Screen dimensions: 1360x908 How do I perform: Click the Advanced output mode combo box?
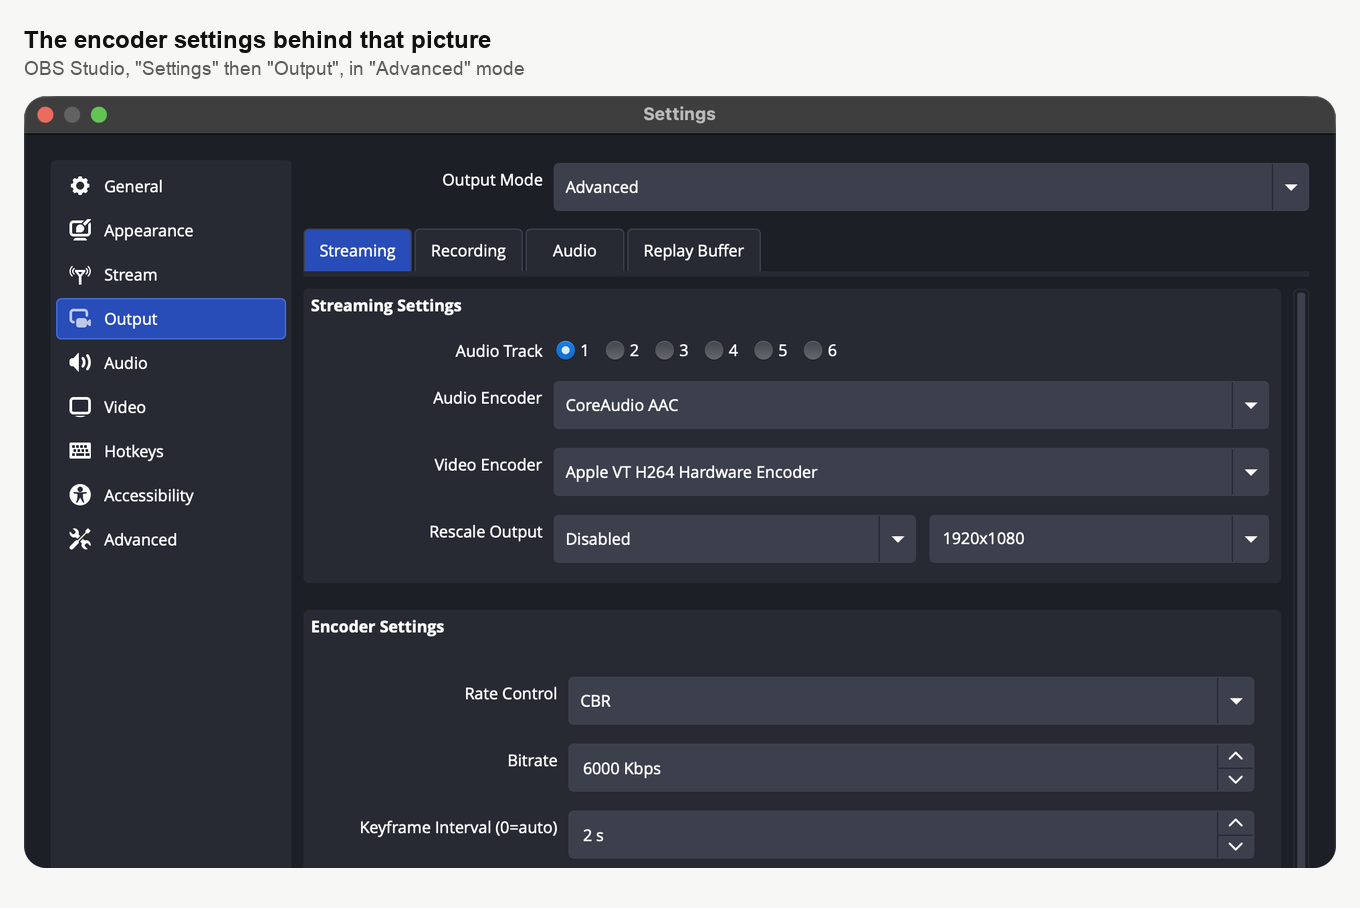click(931, 187)
